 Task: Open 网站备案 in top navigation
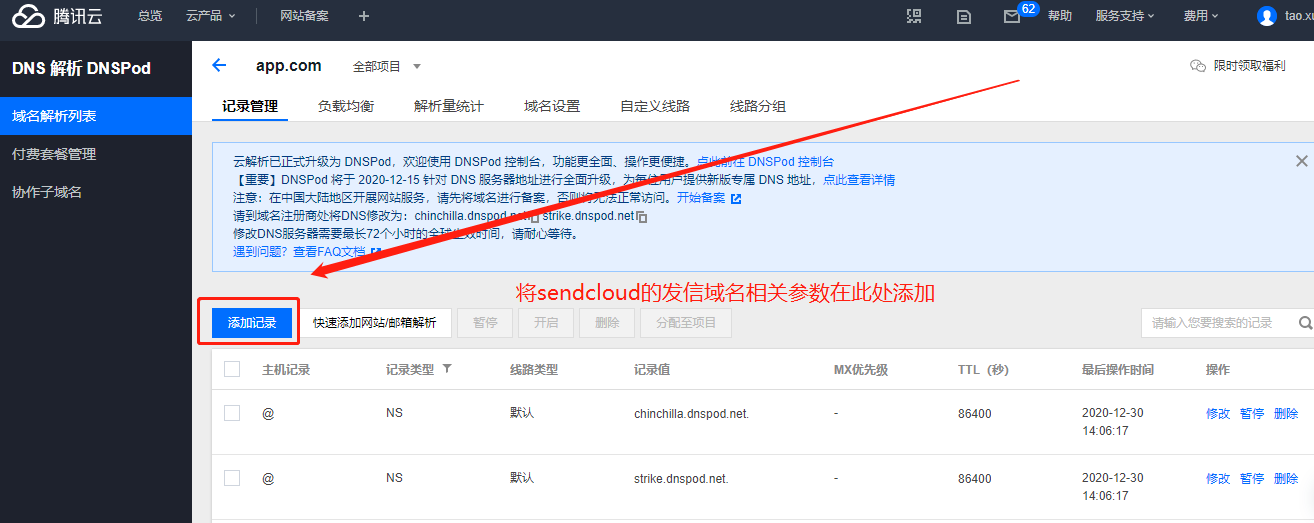point(304,16)
